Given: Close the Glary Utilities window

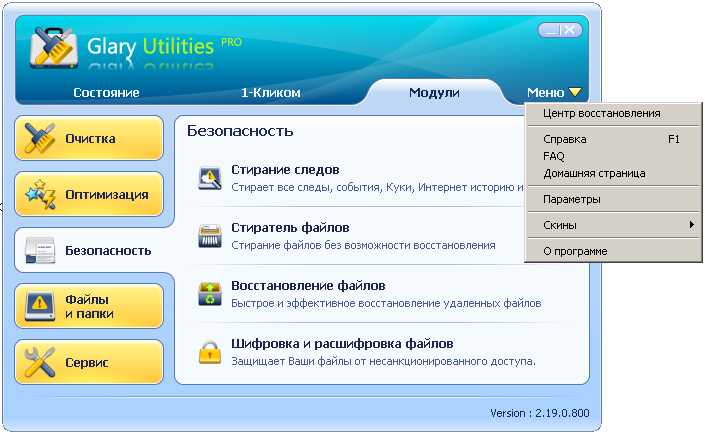Looking at the screenshot, I should (569, 30).
